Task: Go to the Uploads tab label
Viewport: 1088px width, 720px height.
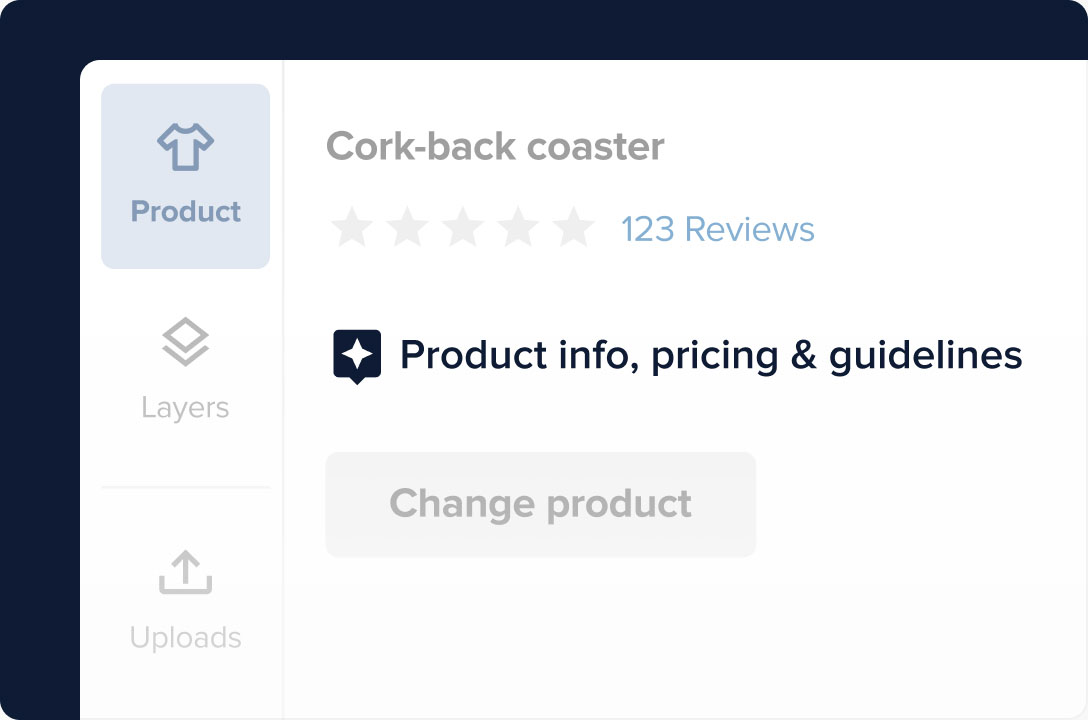Action: click(x=186, y=638)
